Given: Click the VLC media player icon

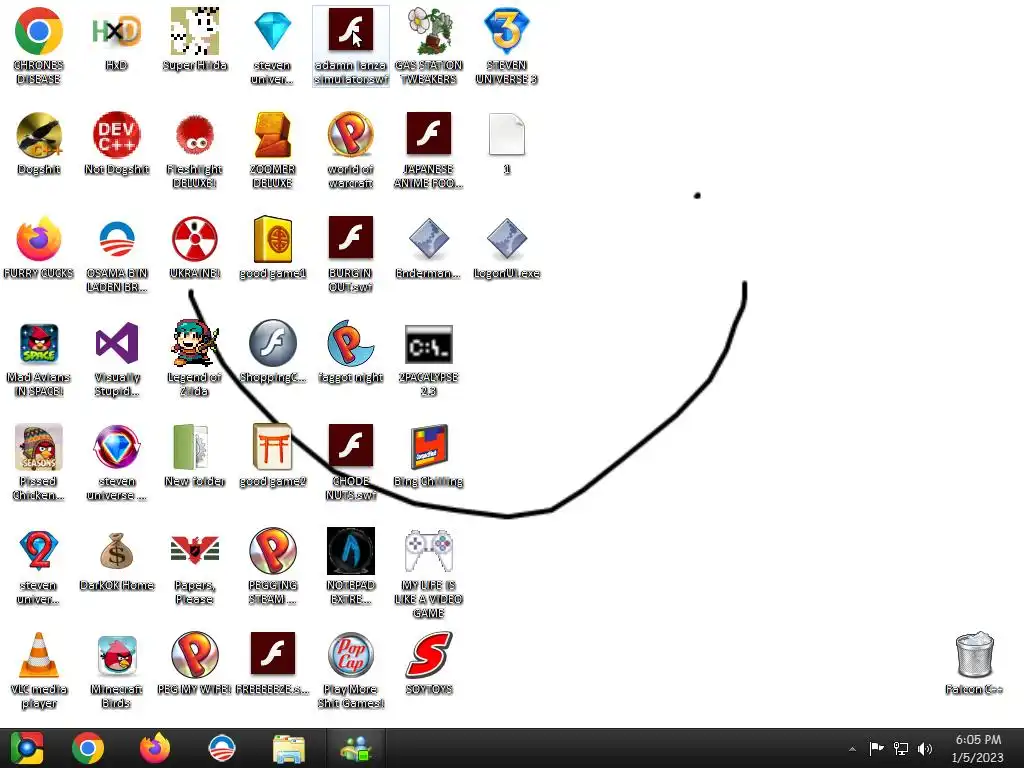Looking at the screenshot, I should tap(39, 655).
